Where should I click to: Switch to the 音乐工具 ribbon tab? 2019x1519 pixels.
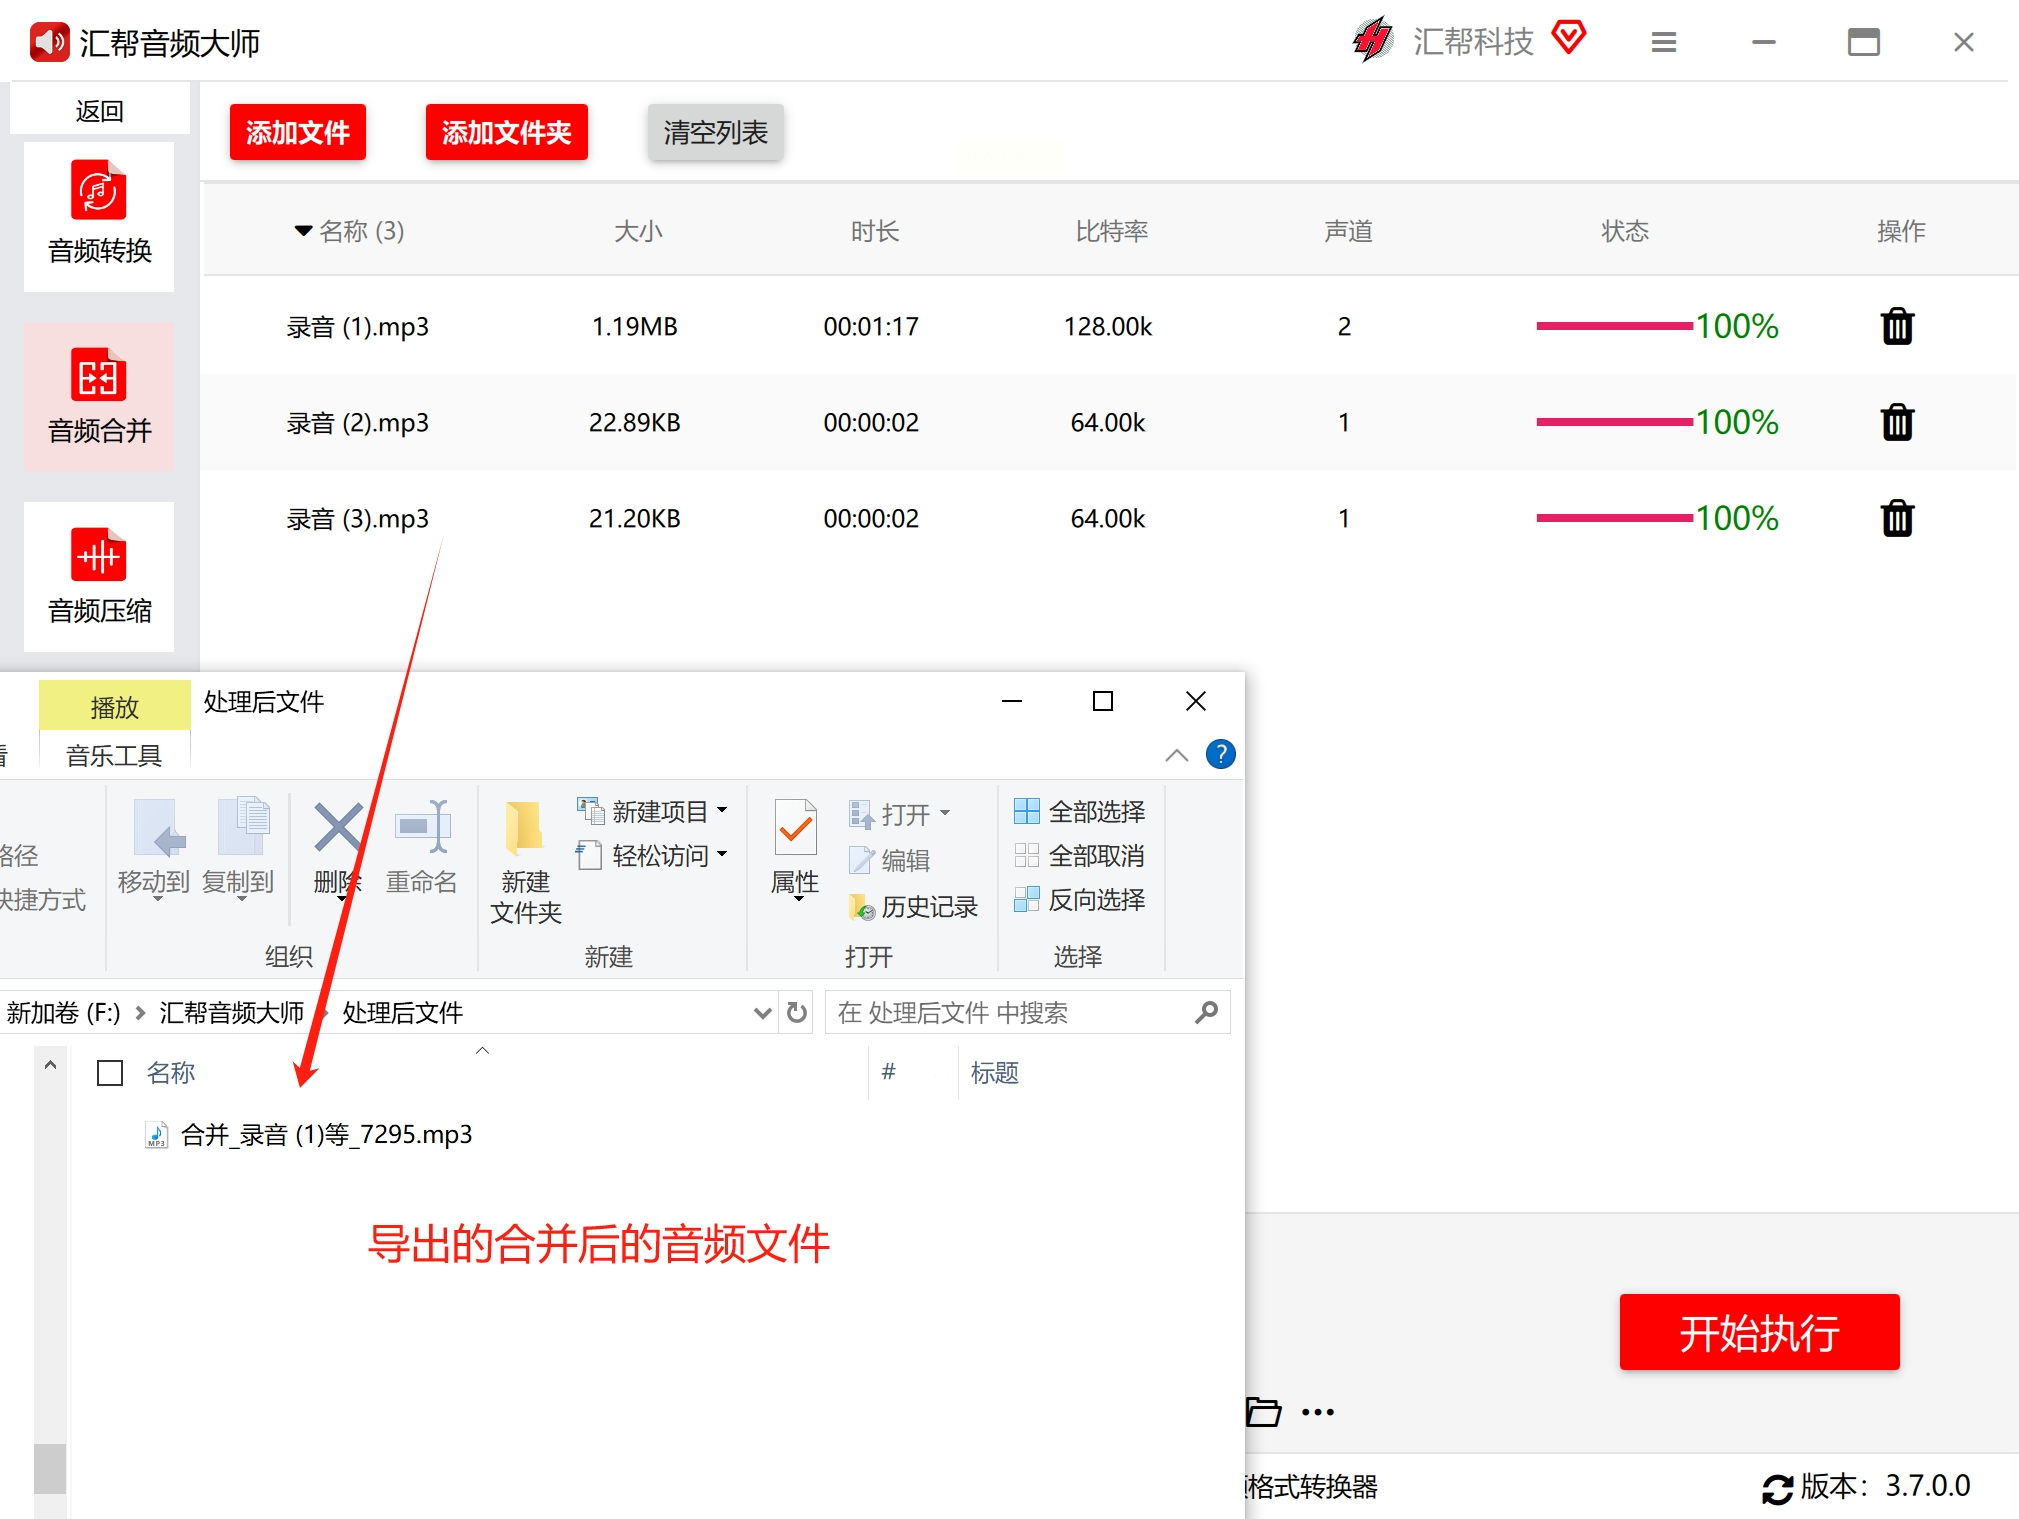click(114, 755)
